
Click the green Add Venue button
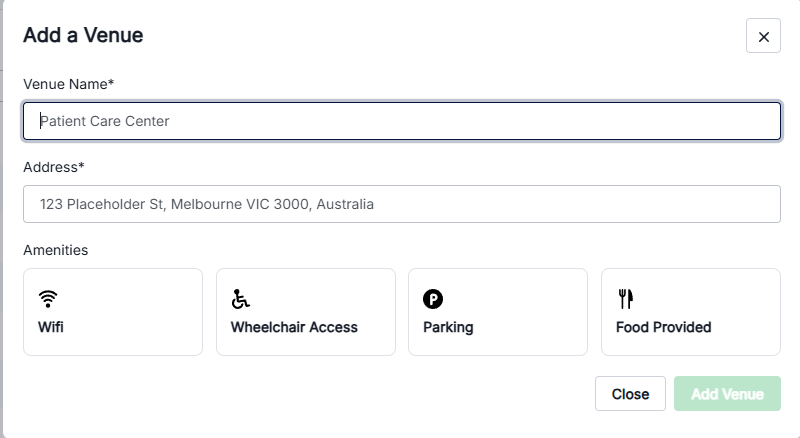(x=727, y=394)
